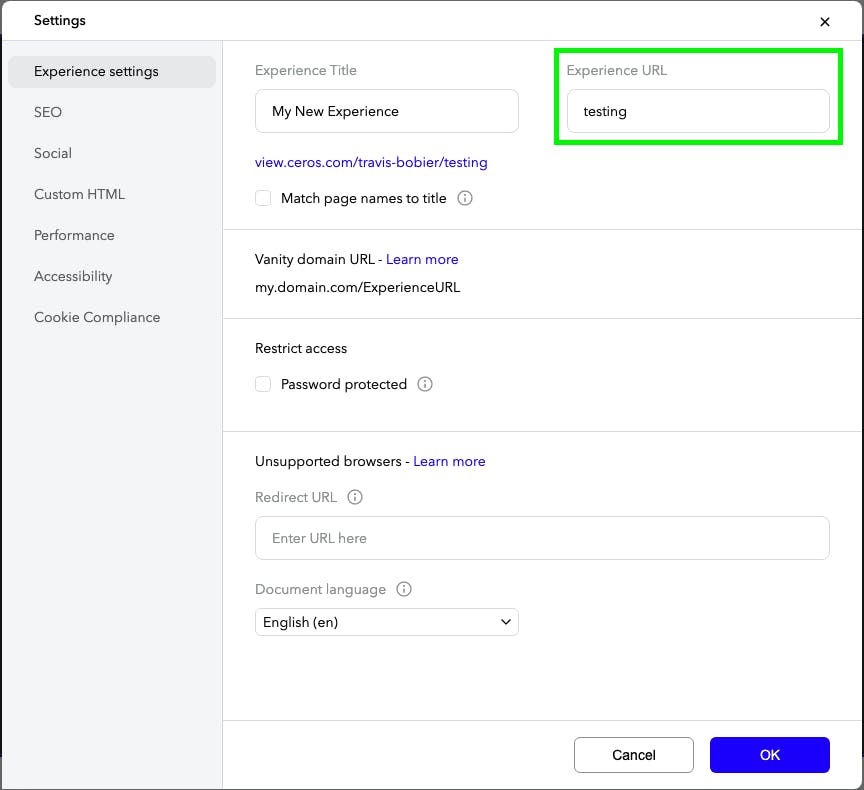Open the Custom HTML section
Viewport: 864px width, 790px height.
pos(79,194)
